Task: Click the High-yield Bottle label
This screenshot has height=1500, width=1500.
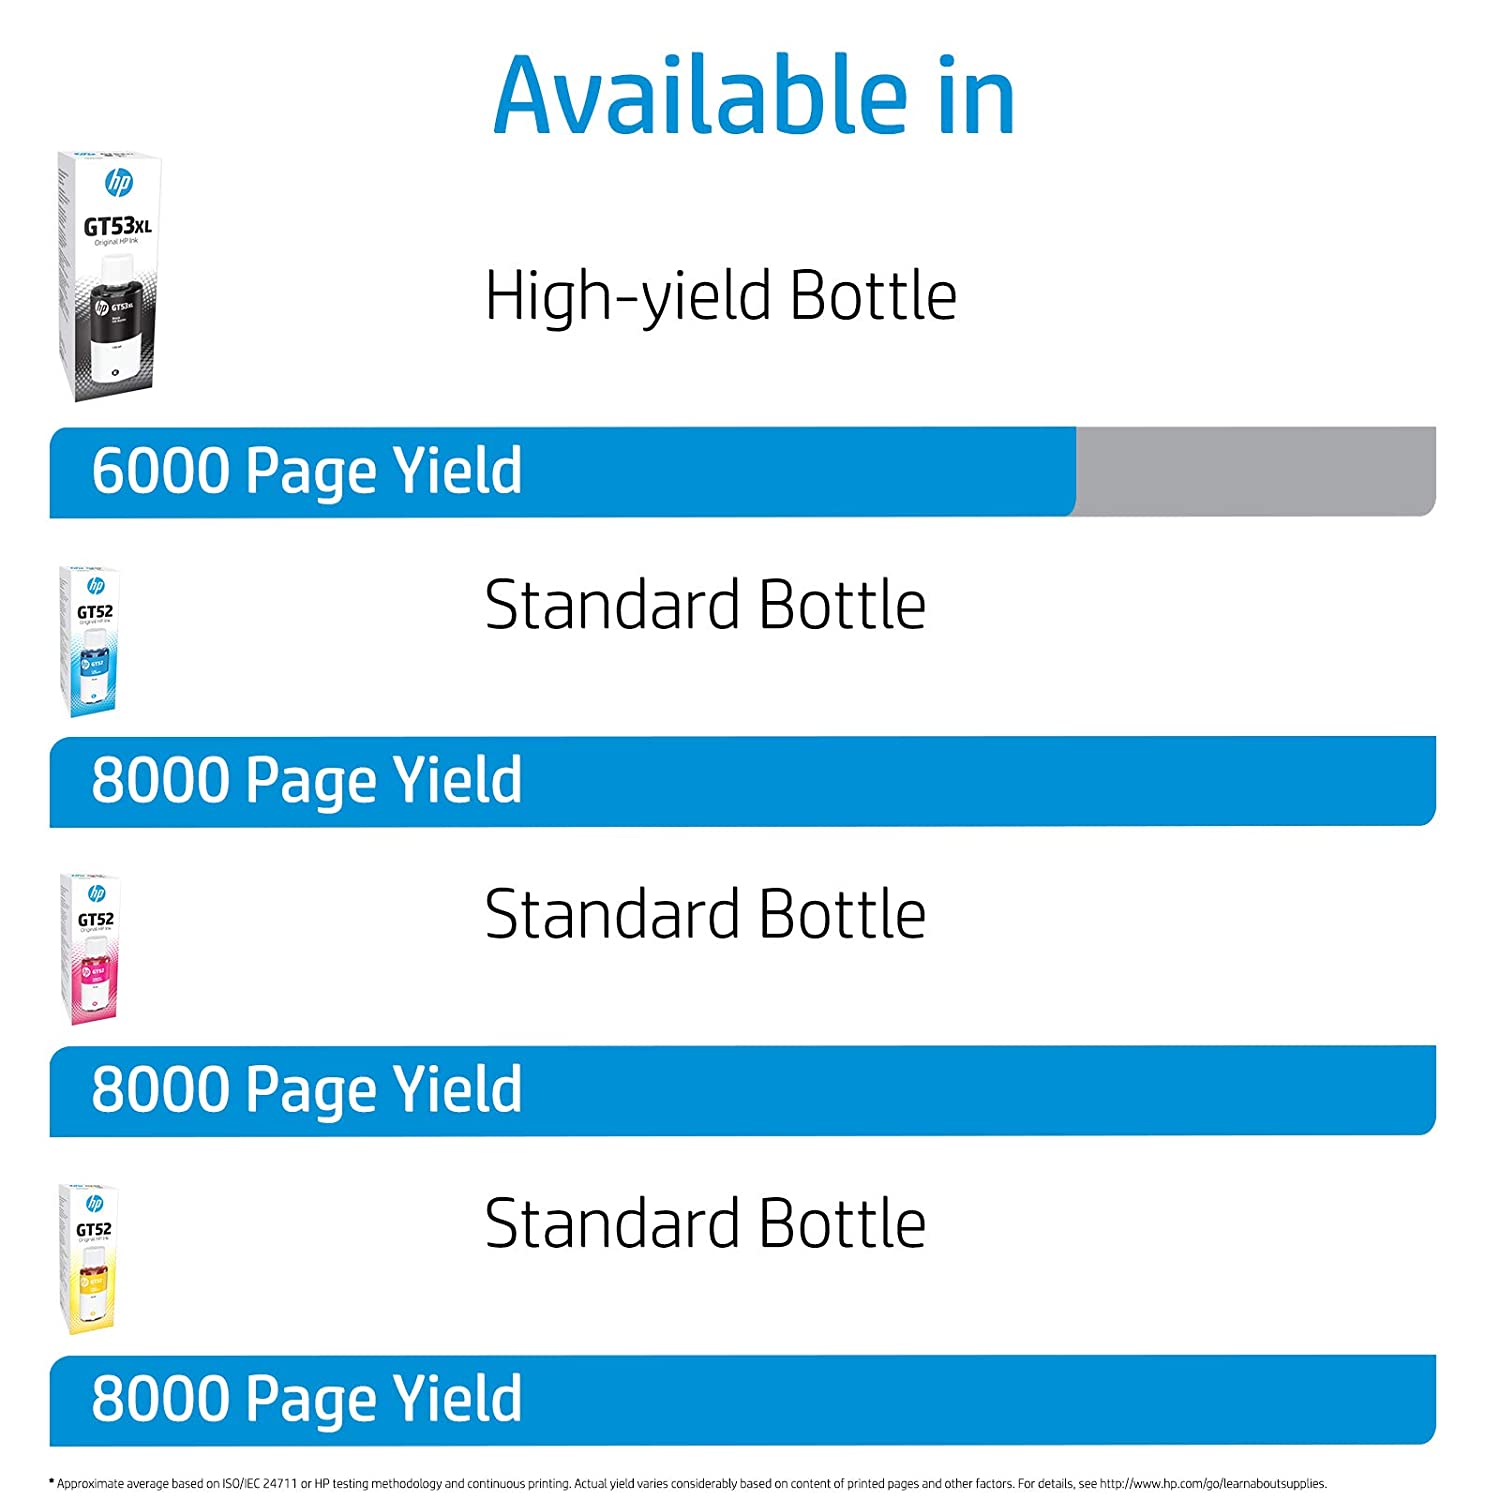Action: (x=720, y=296)
